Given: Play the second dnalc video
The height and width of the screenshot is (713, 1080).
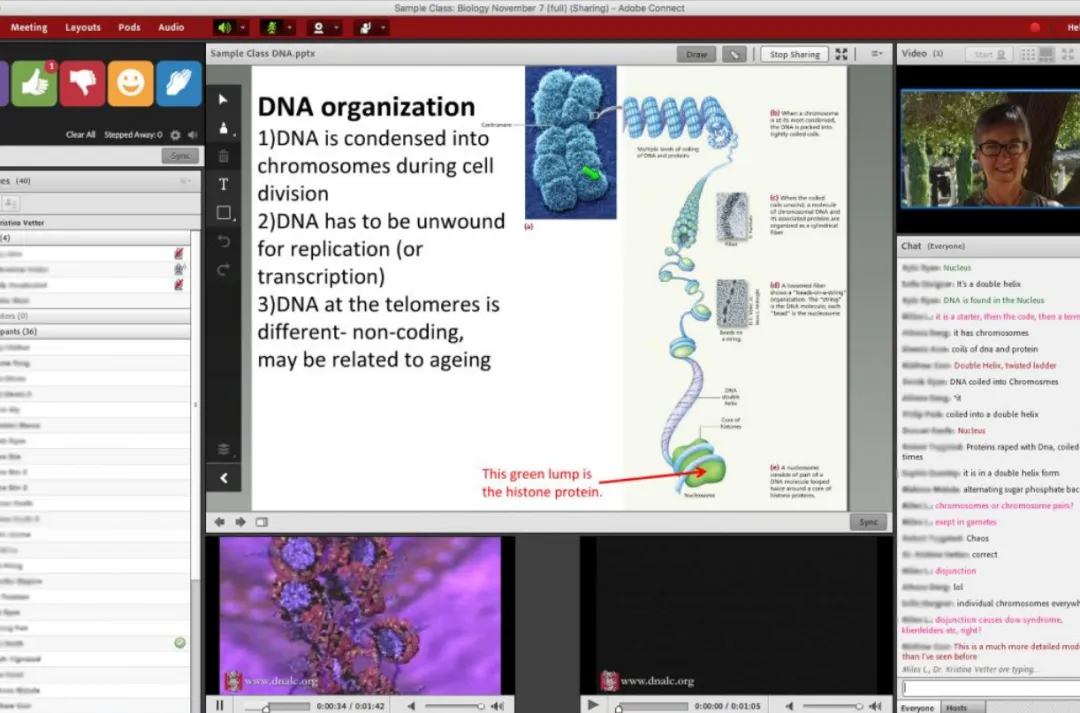Looking at the screenshot, I should [593, 705].
